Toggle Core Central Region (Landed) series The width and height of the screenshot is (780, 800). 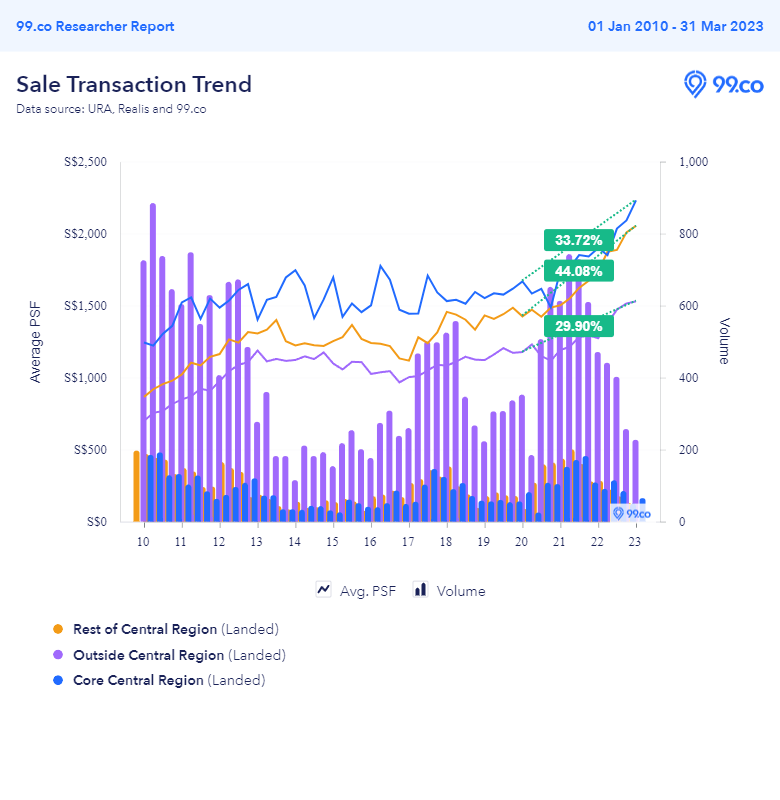click(x=169, y=680)
